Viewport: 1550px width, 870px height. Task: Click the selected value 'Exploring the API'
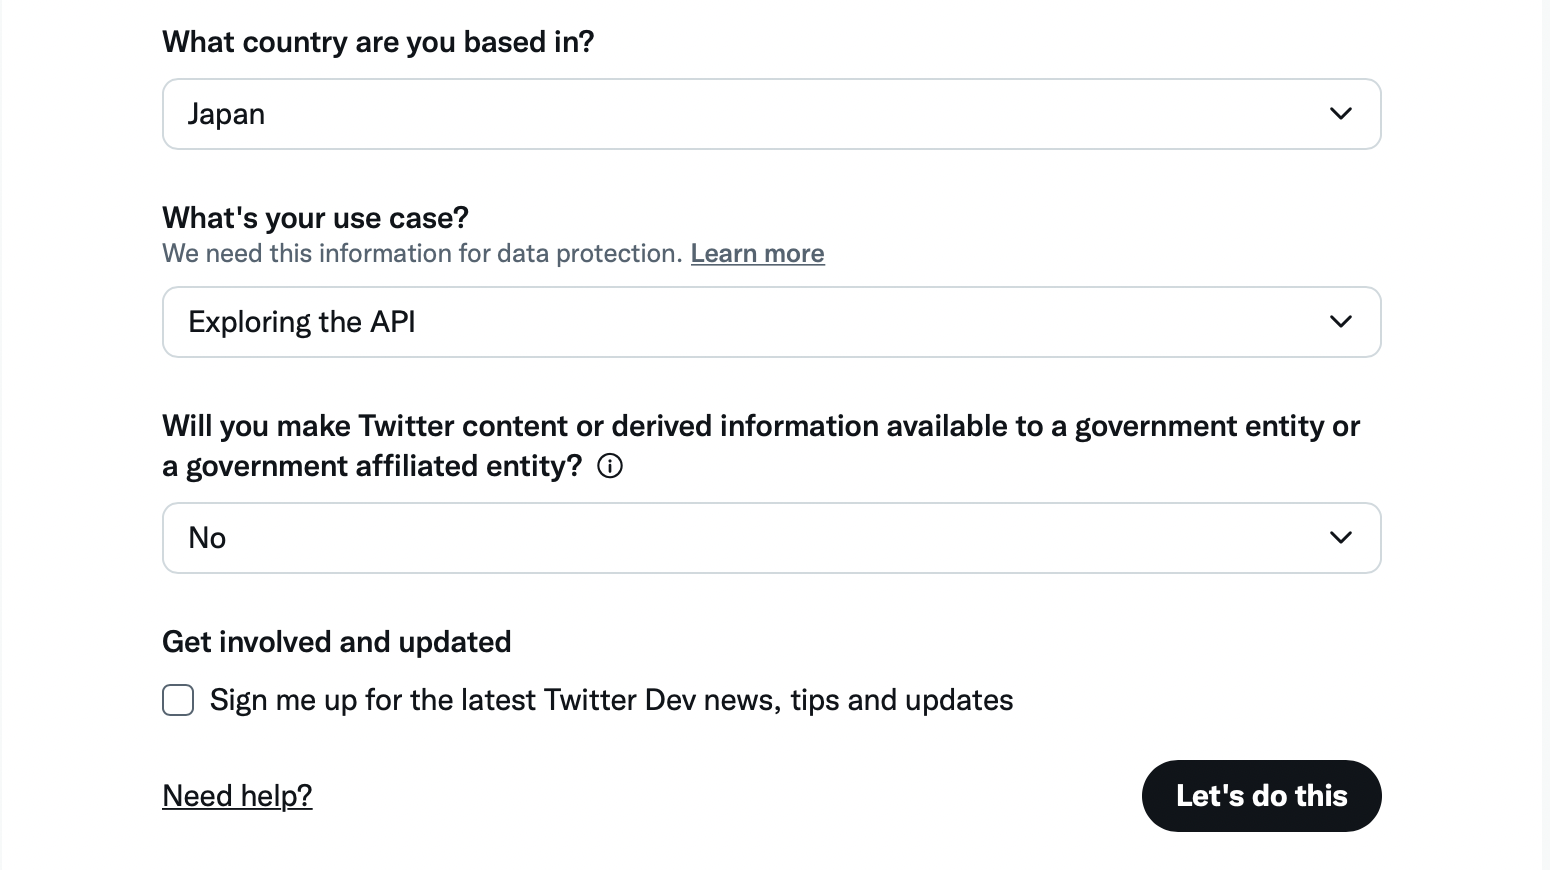click(x=302, y=322)
